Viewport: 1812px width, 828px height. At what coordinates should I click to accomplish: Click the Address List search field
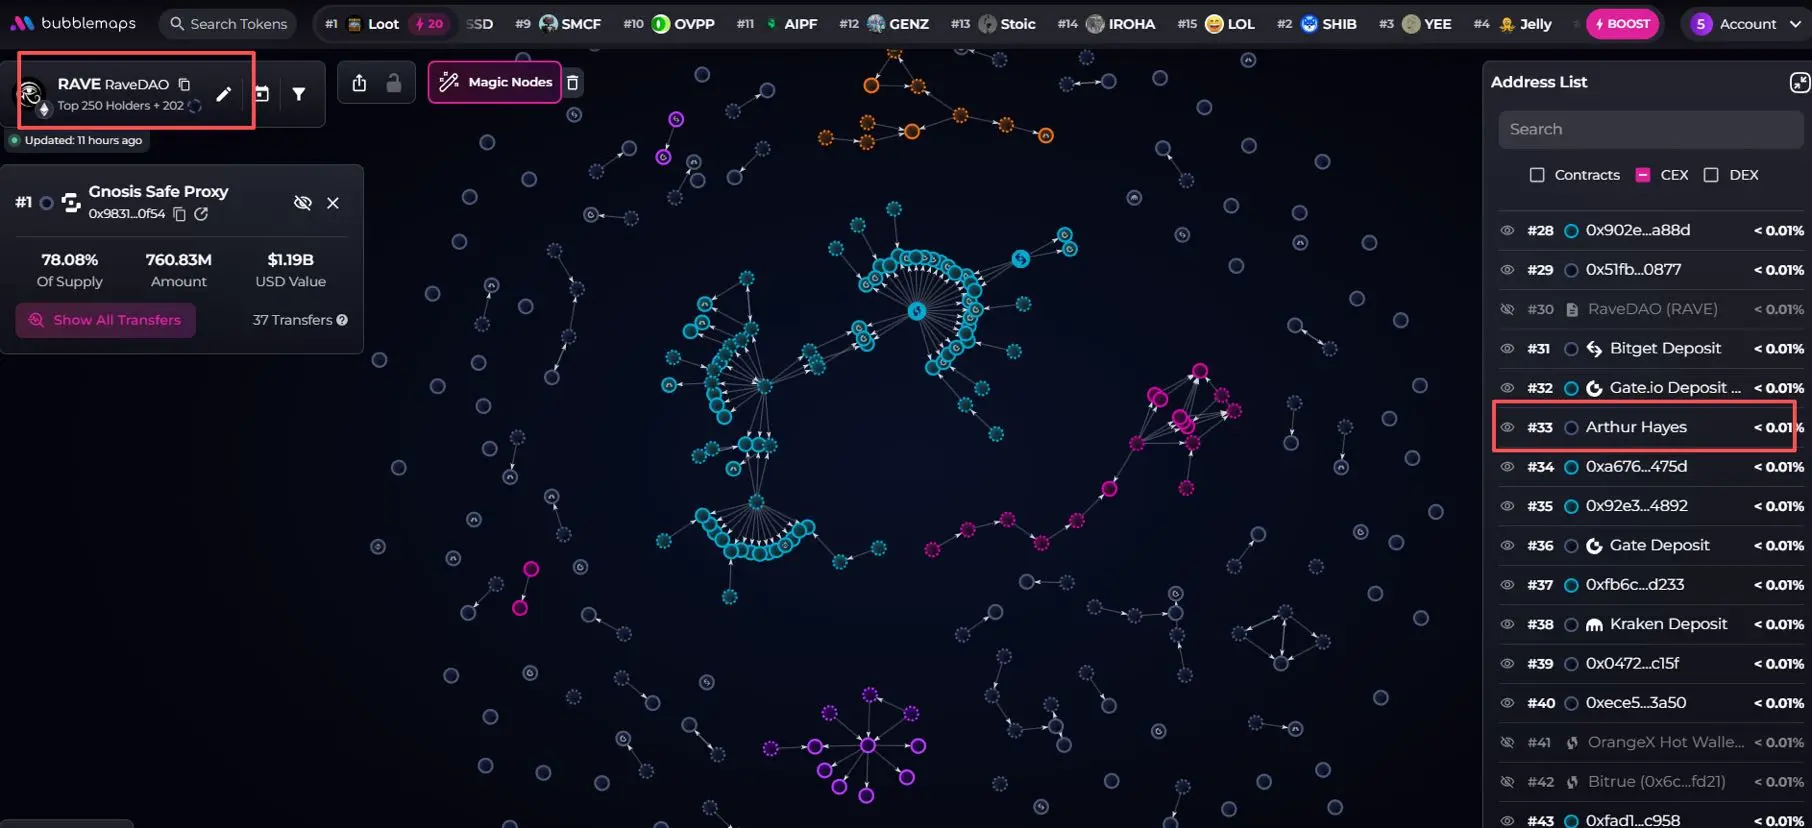pos(1650,129)
